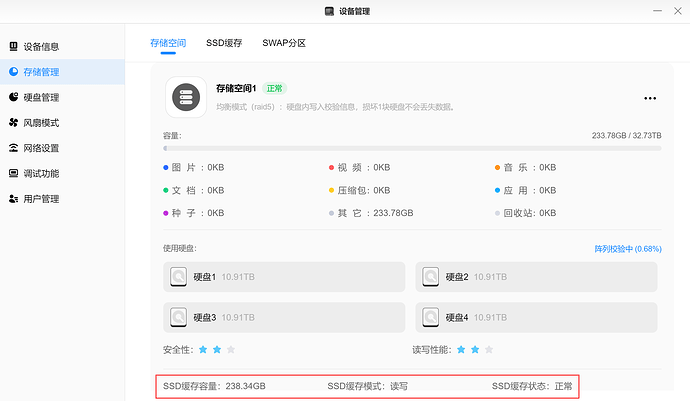
Task: Switch to the SWAP分区 tab
Action: pos(284,43)
